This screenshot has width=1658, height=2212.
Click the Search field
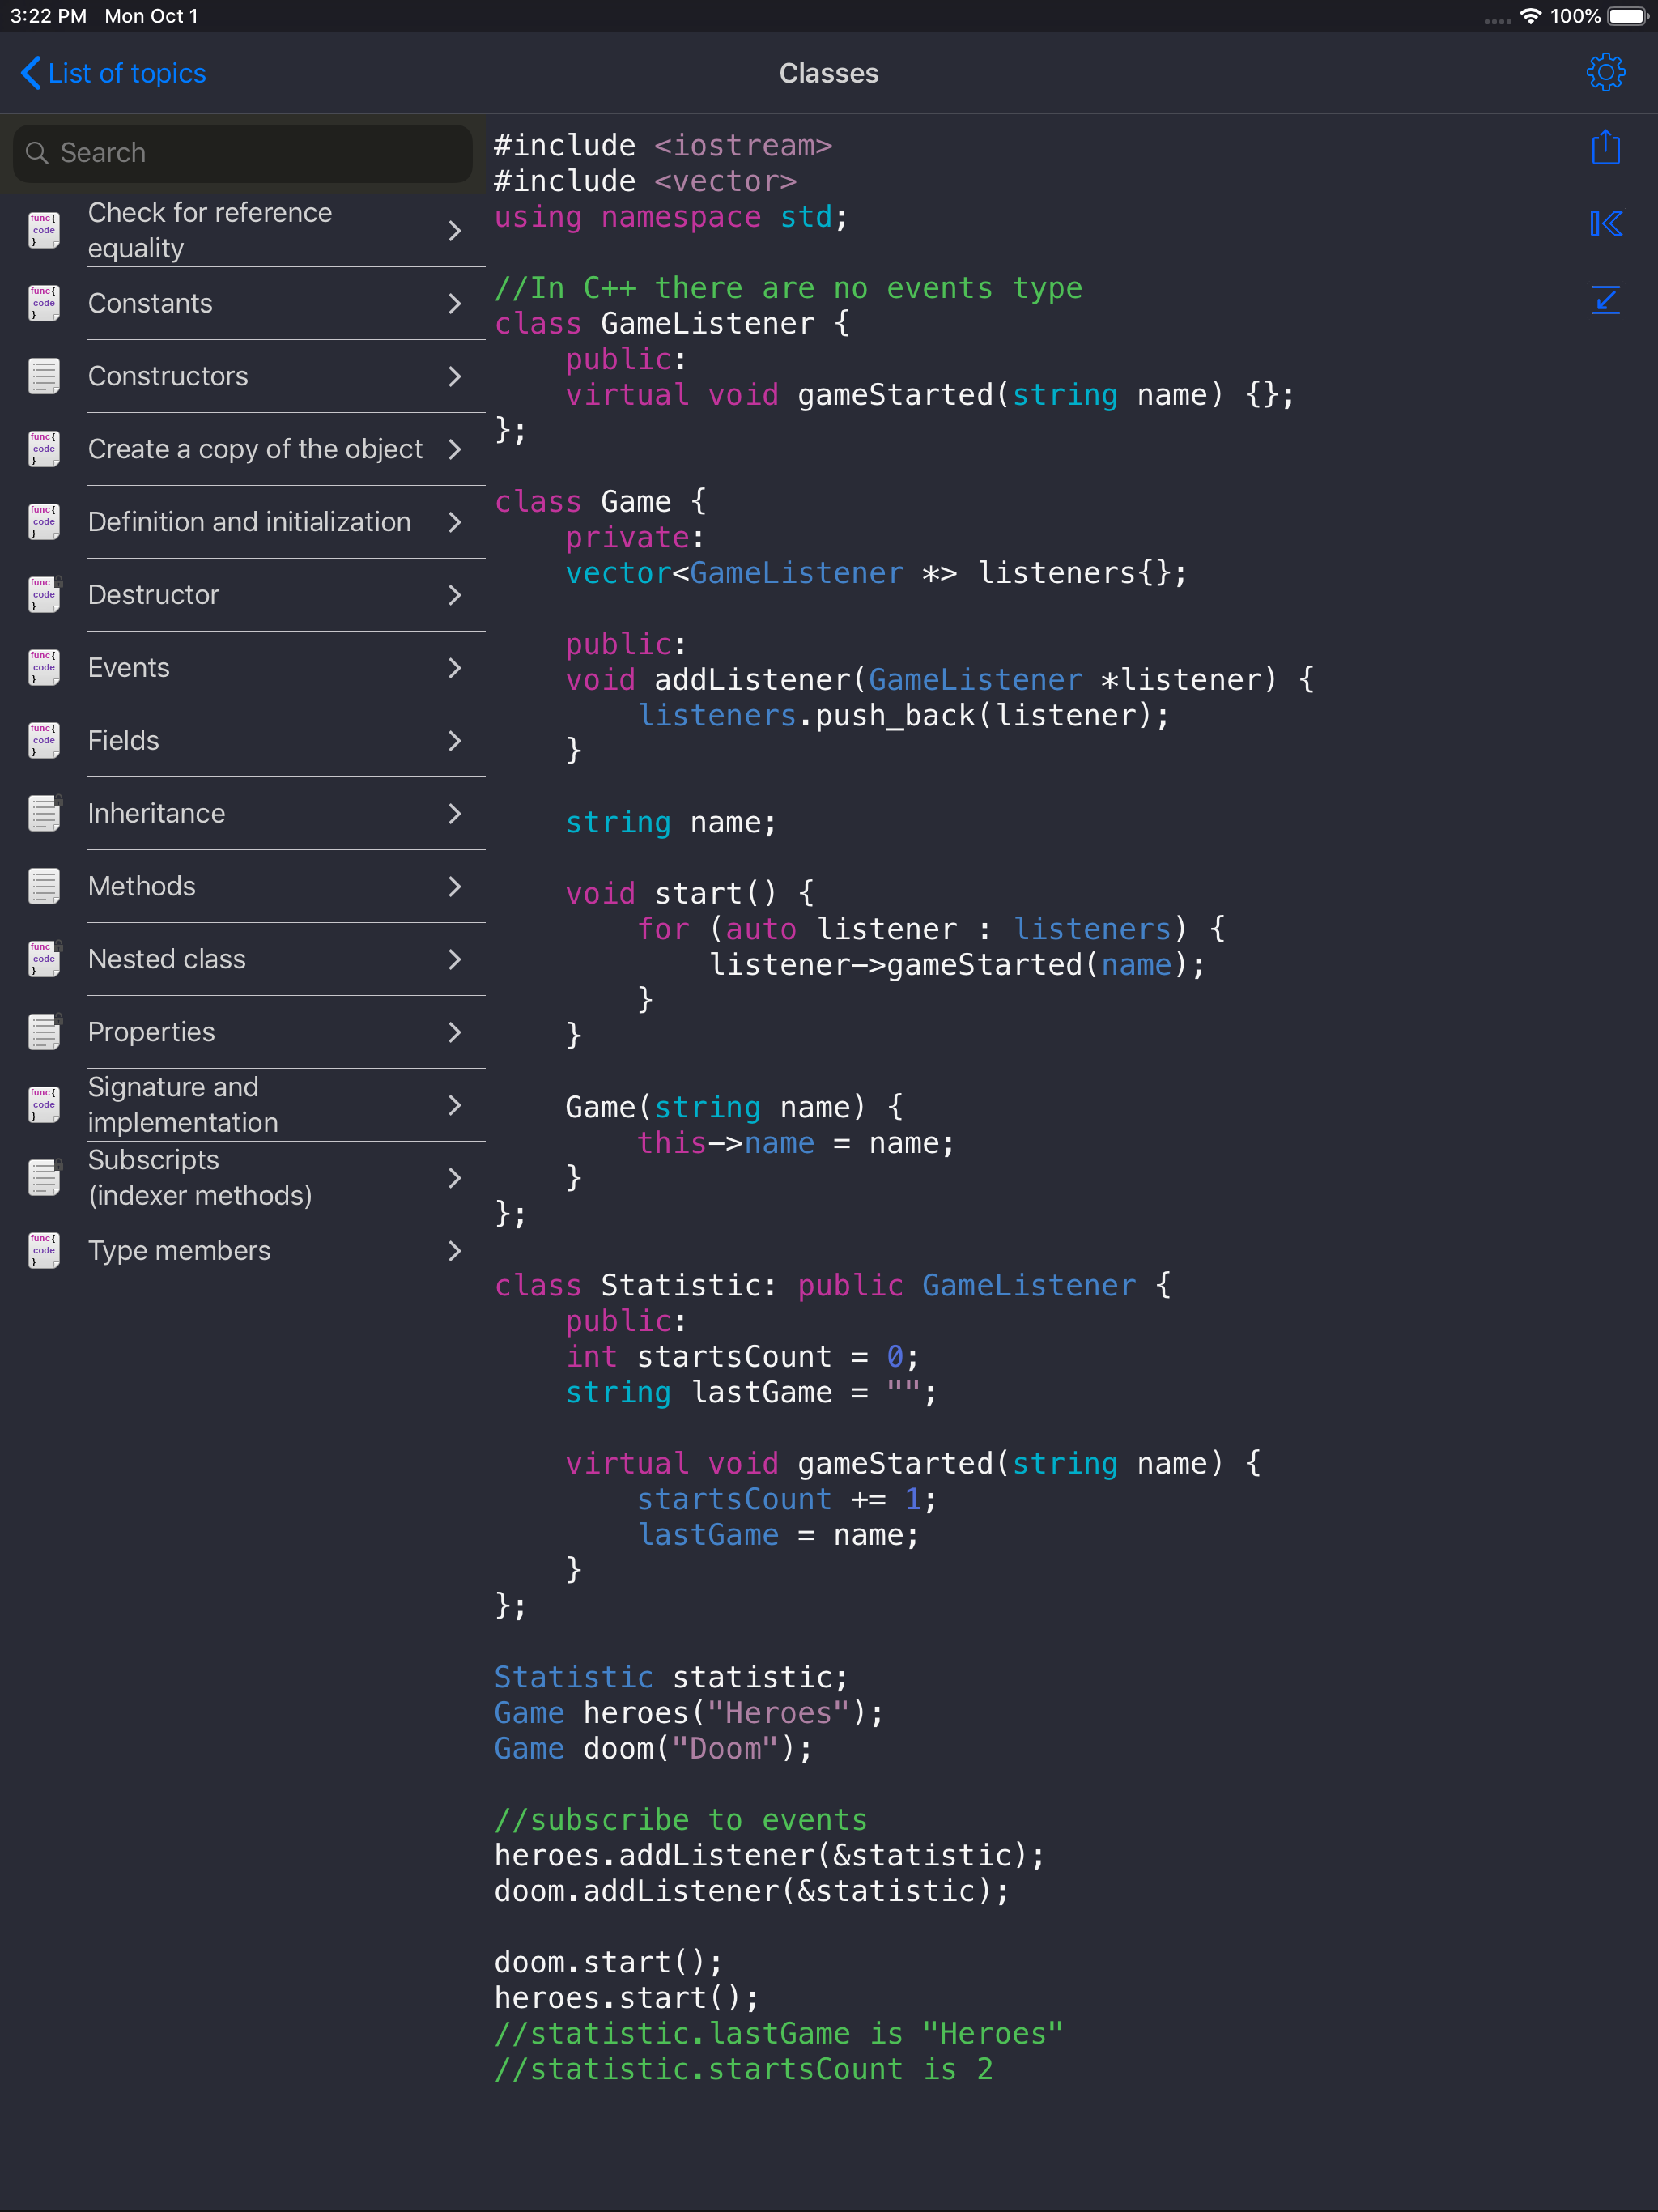tap(242, 153)
